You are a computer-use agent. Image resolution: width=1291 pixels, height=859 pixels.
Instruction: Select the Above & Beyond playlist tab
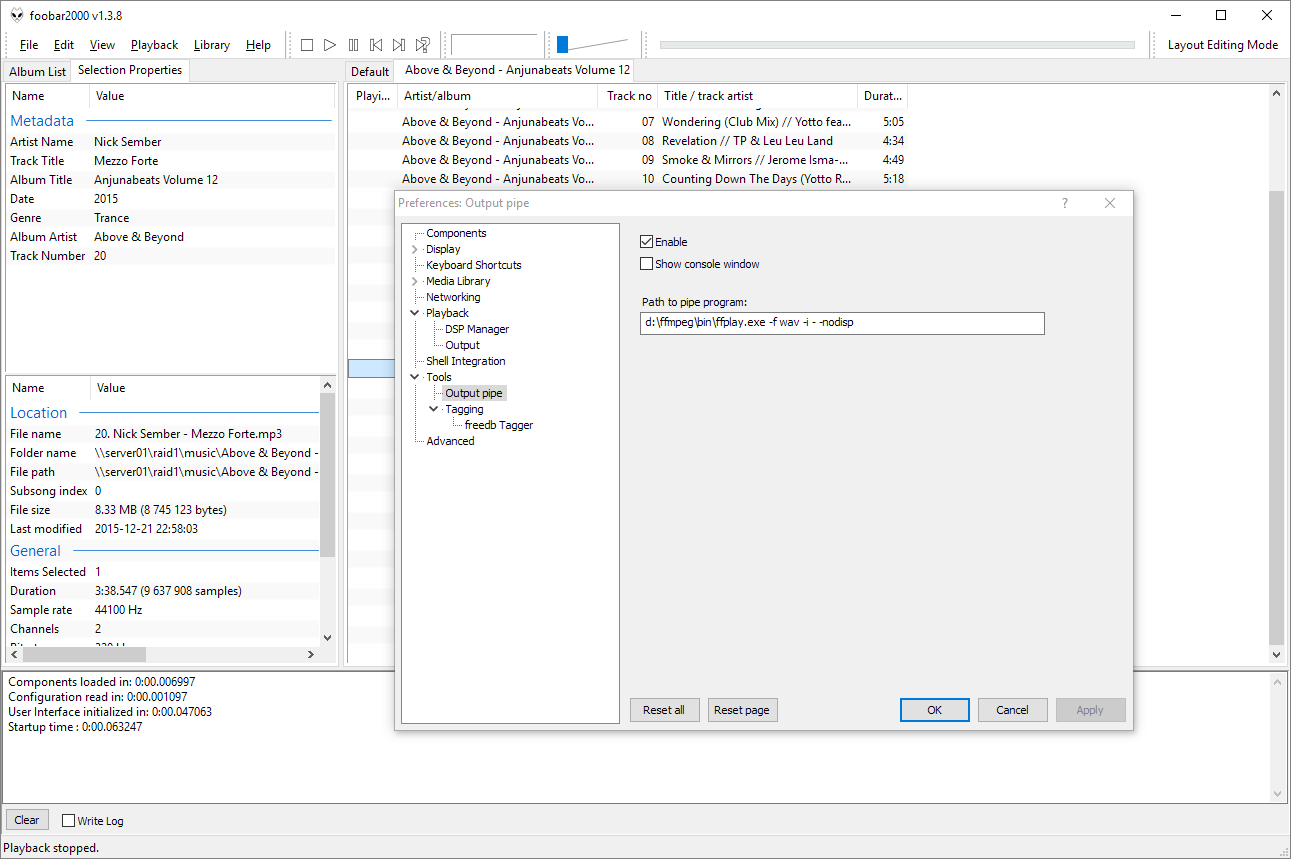[517, 70]
